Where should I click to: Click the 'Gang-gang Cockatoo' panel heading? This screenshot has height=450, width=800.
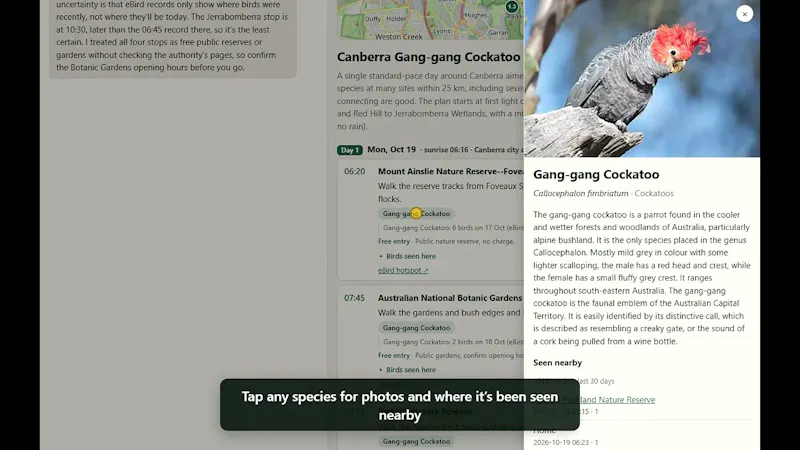click(596, 174)
